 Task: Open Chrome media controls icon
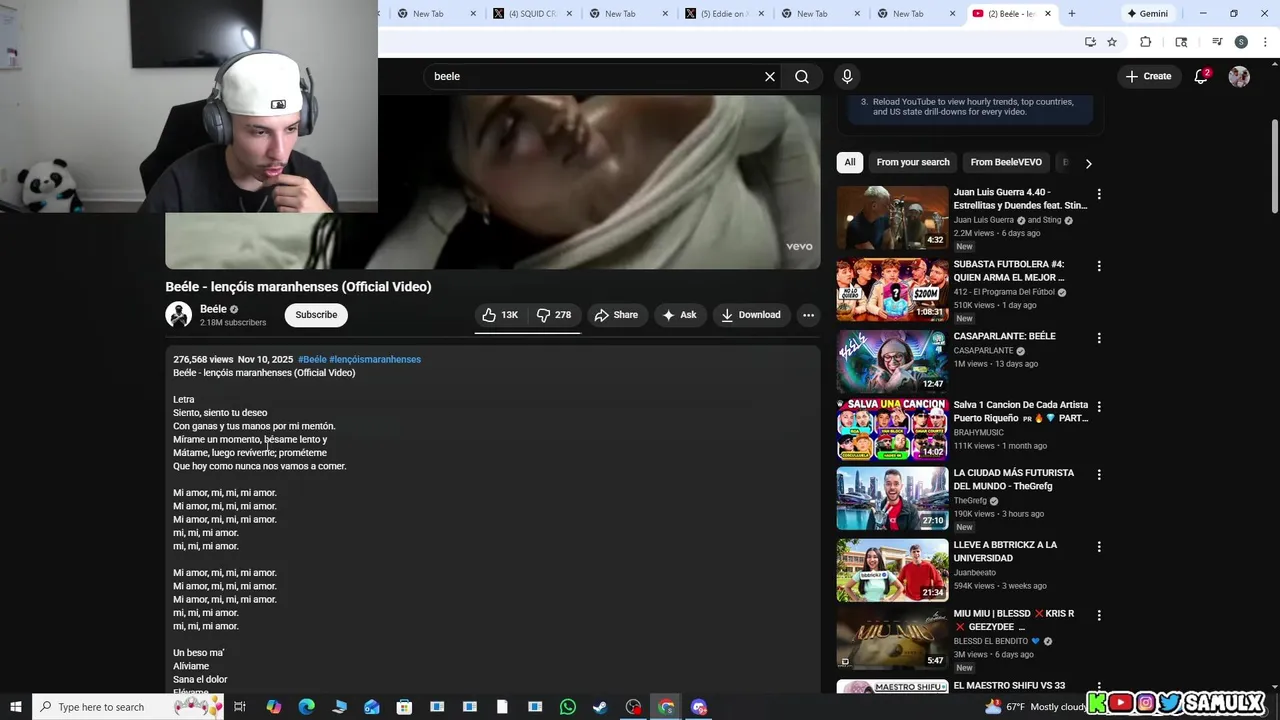[1217, 42]
